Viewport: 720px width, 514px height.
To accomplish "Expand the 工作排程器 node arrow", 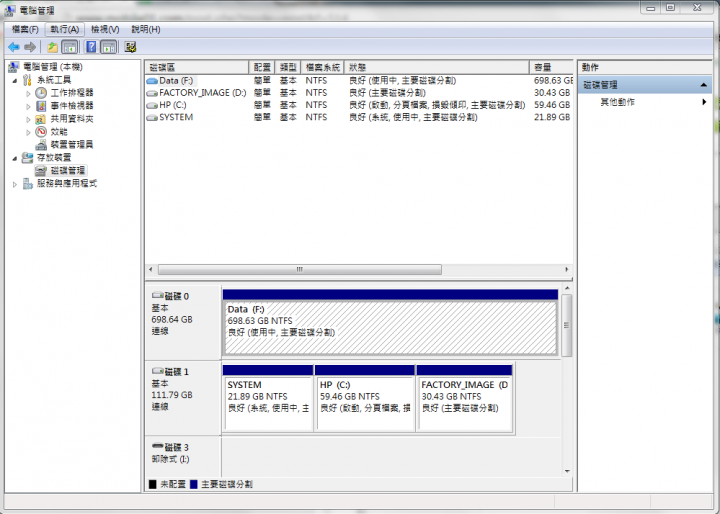I will [x=28, y=94].
